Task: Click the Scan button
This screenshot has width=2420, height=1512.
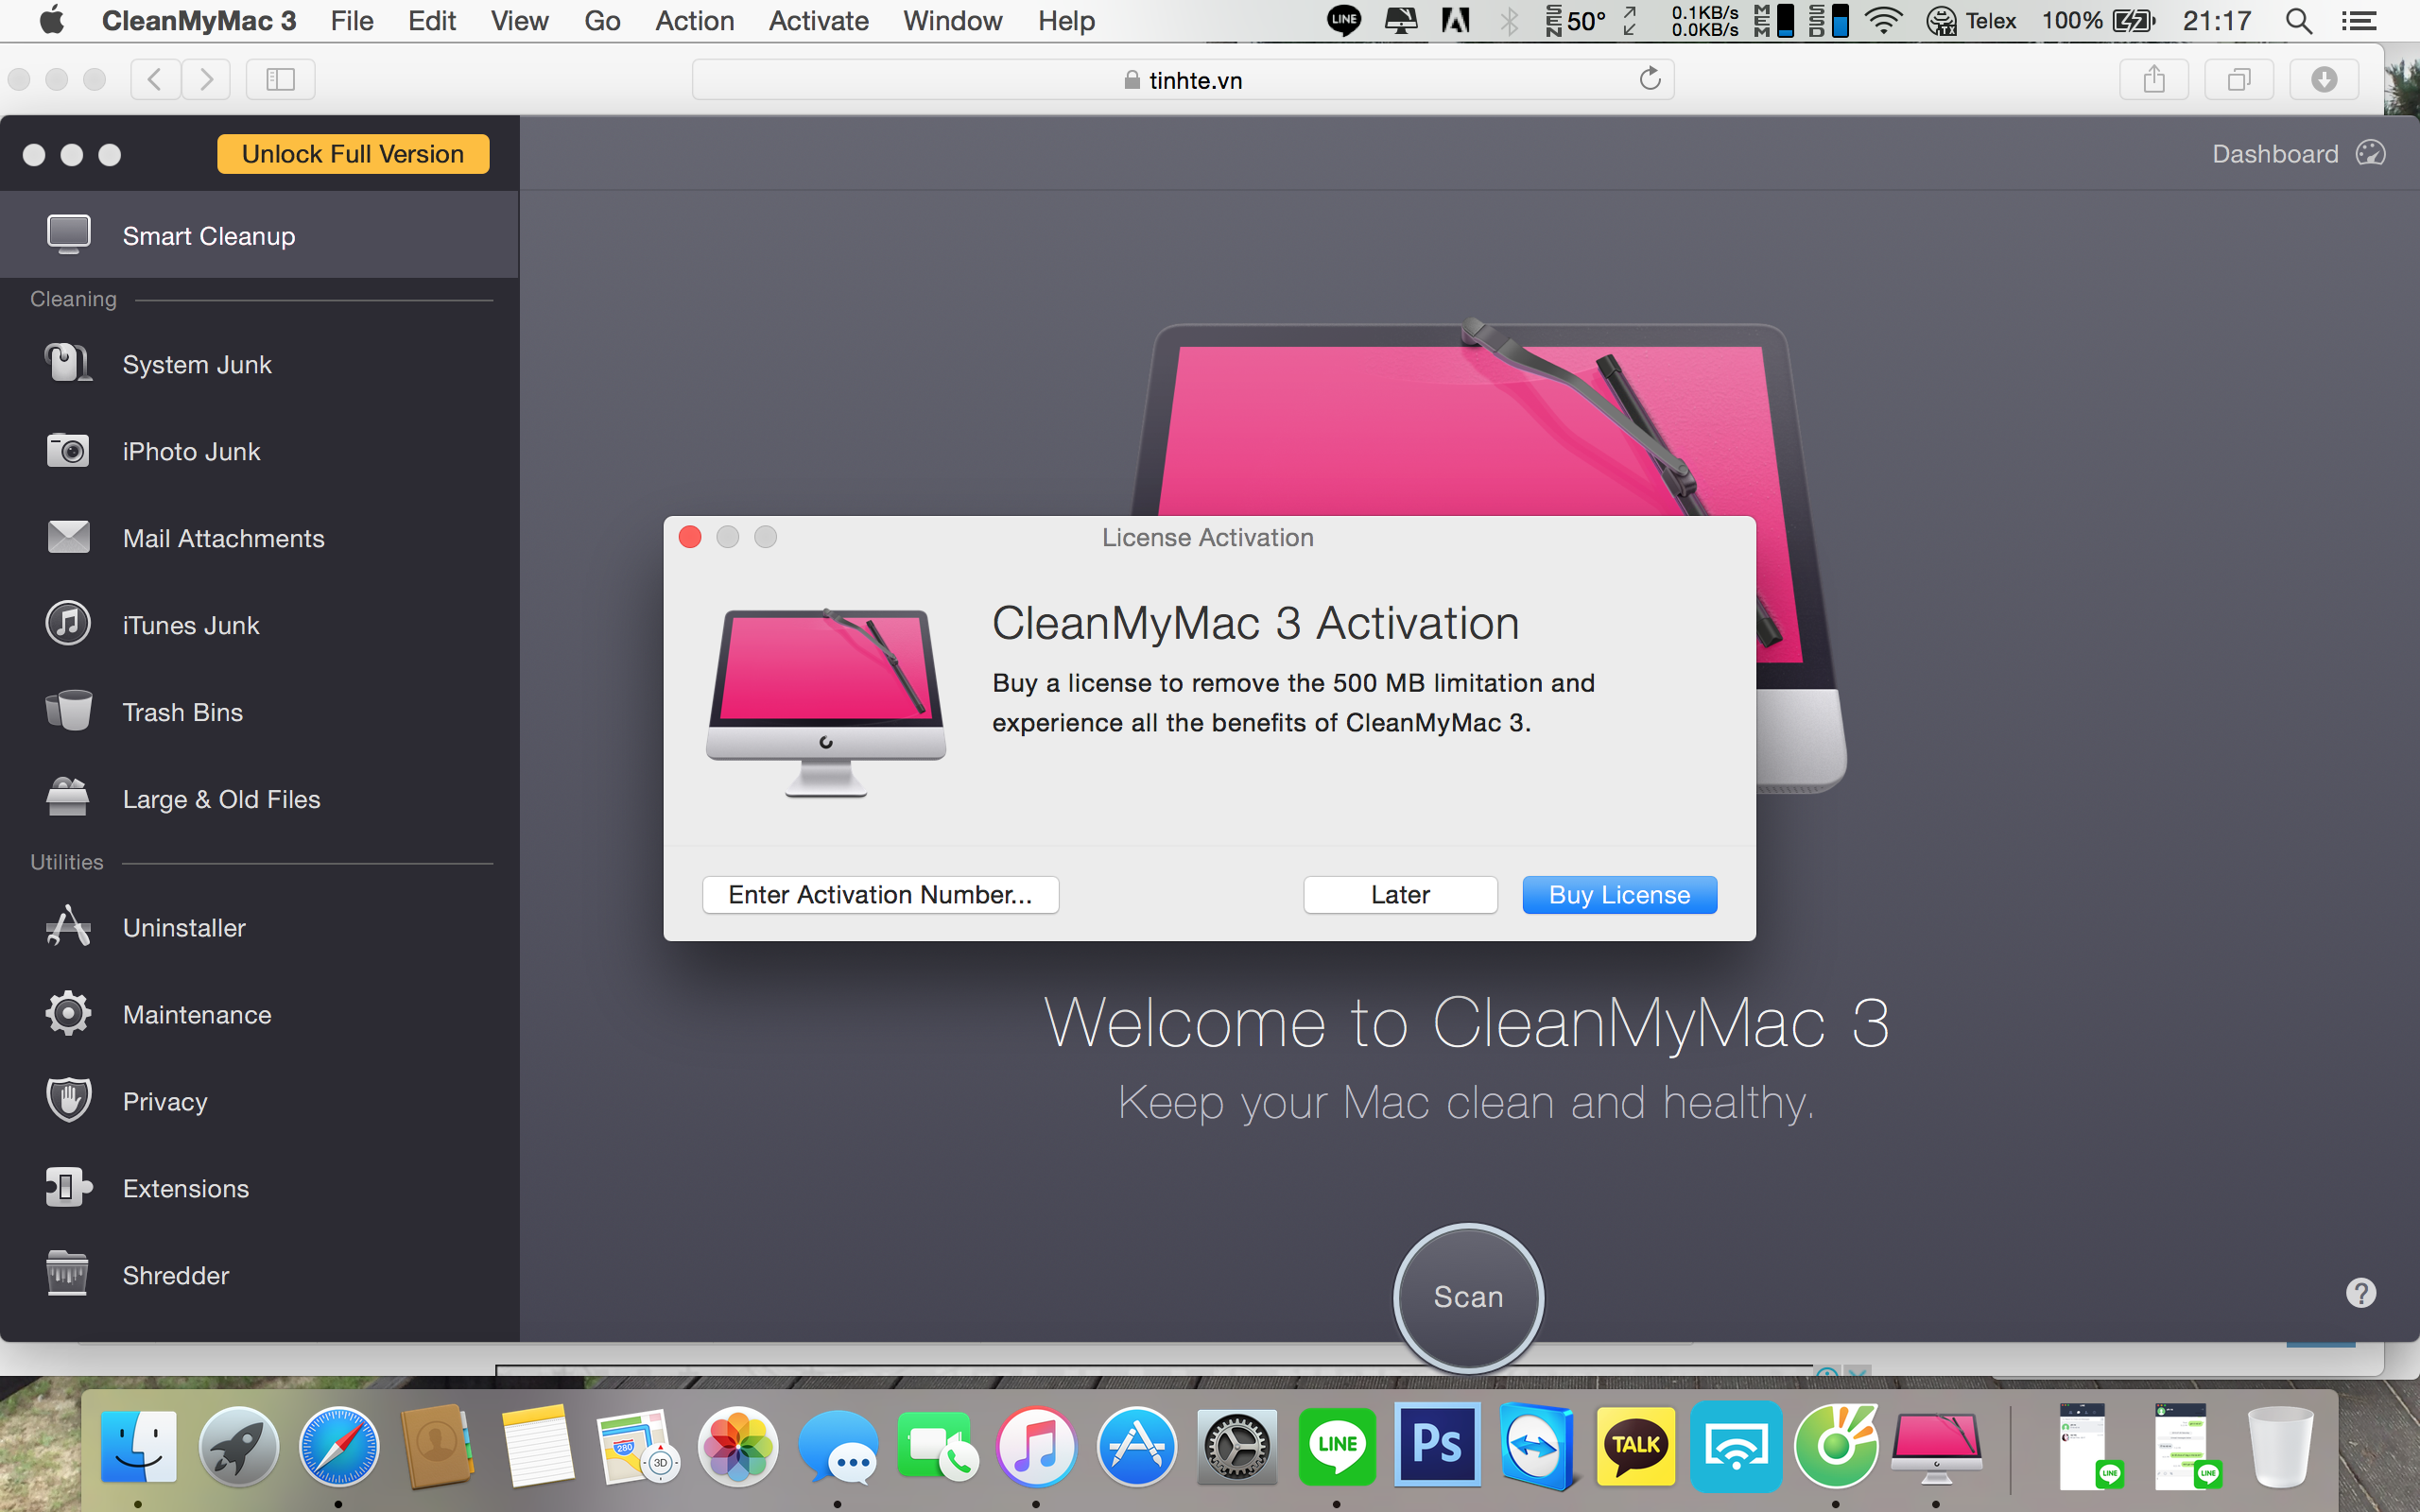Action: pyautogui.click(x=1469, y=1296)
